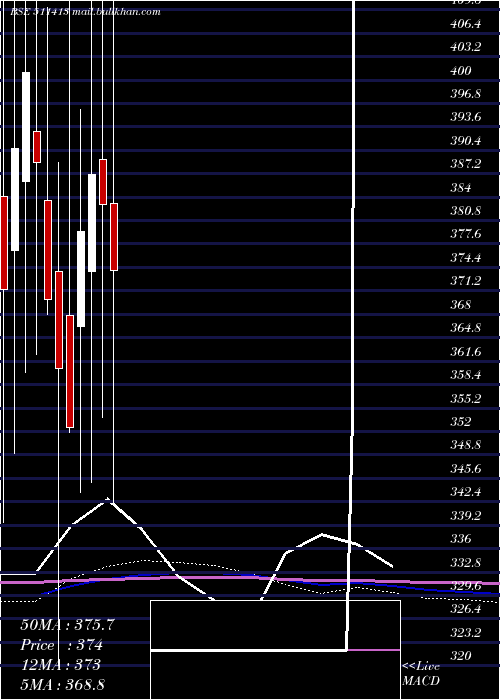Click the 371.2 price axis value
The image size is (500, 700).
(x=466, y=281)
